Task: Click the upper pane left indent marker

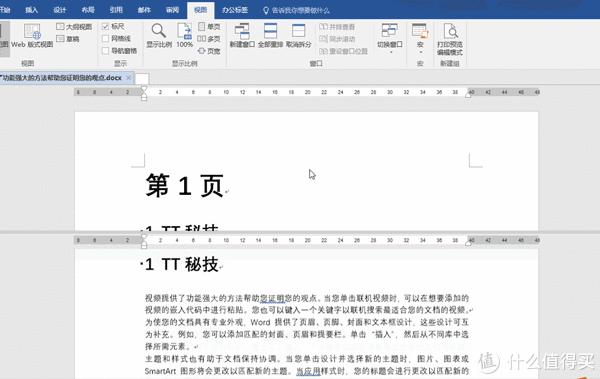Action: point(144,93)
